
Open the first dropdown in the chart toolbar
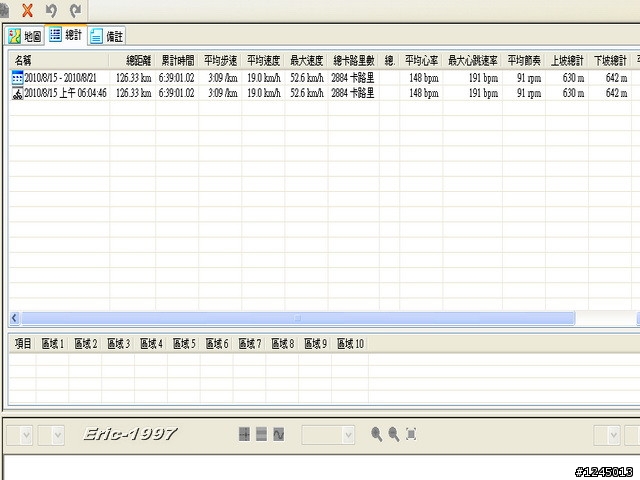(19, 435)
